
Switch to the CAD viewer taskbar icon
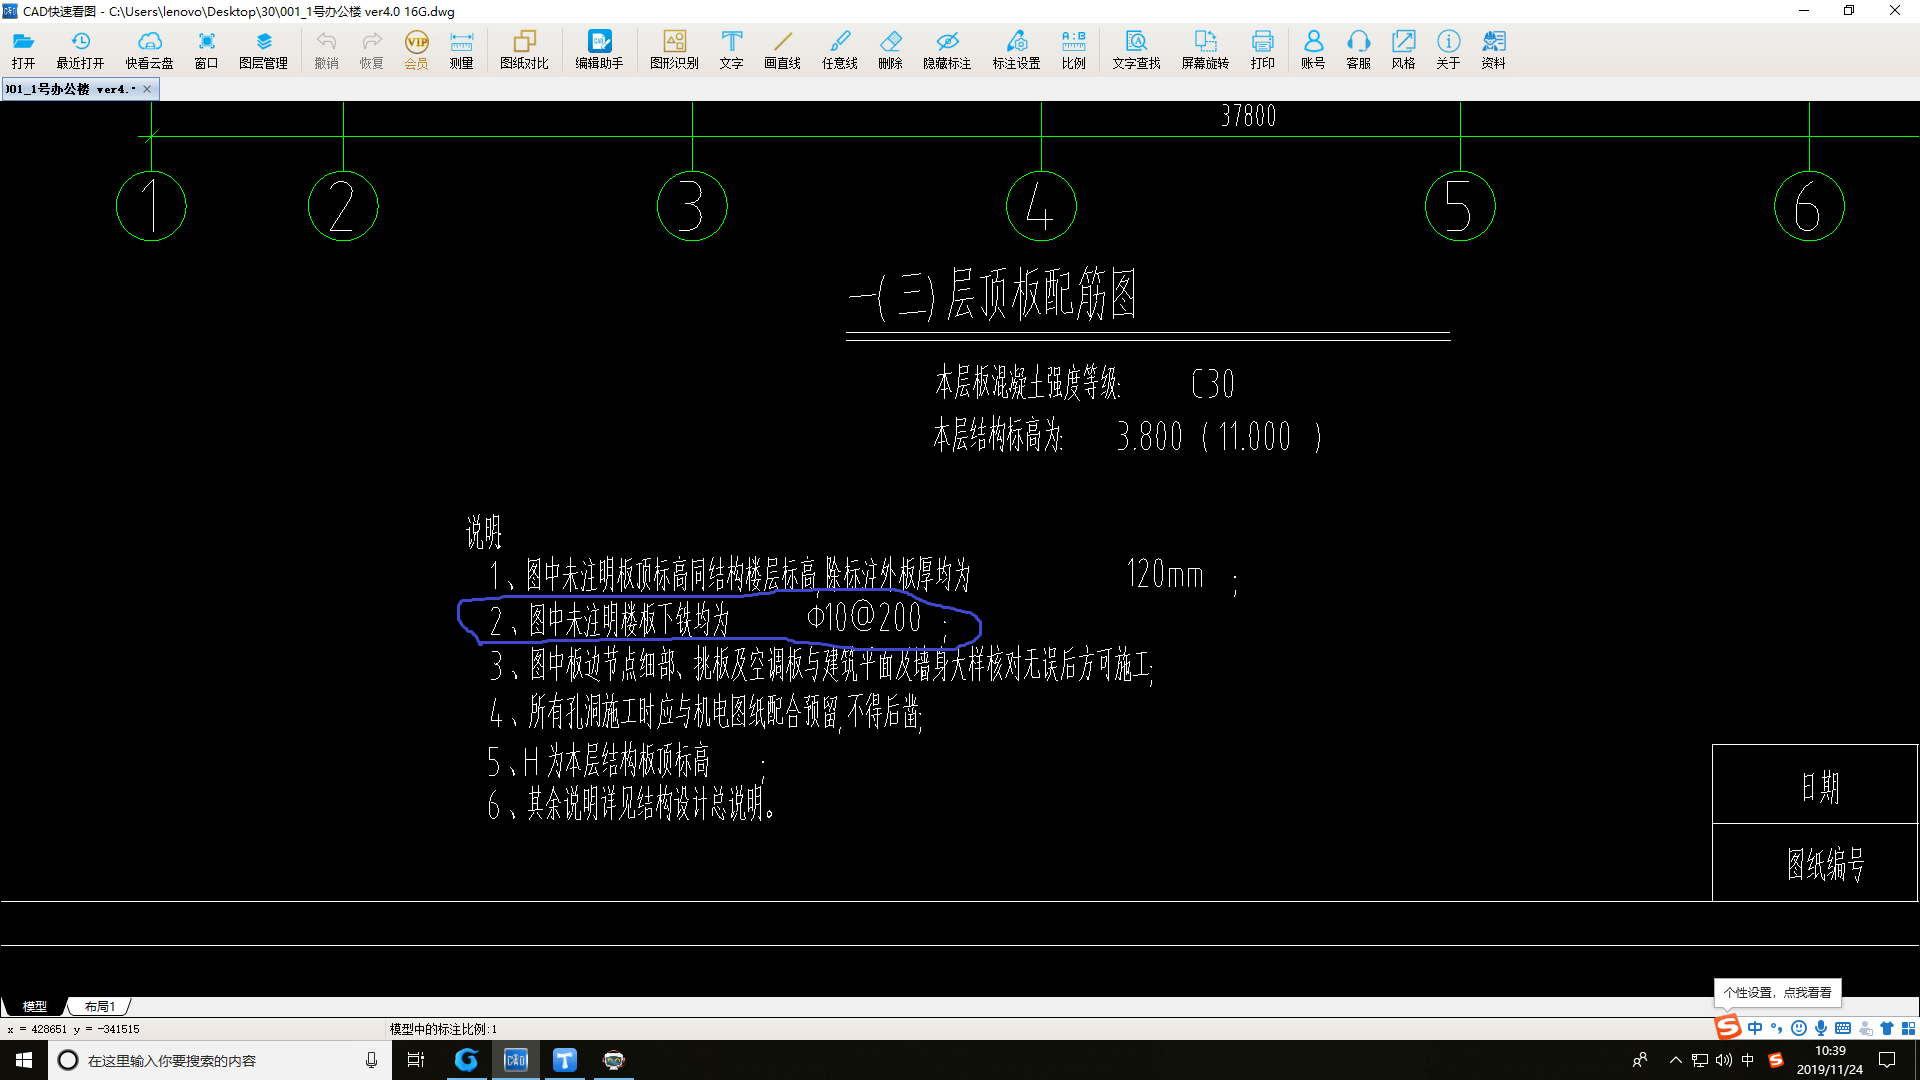click(516, 1060)
